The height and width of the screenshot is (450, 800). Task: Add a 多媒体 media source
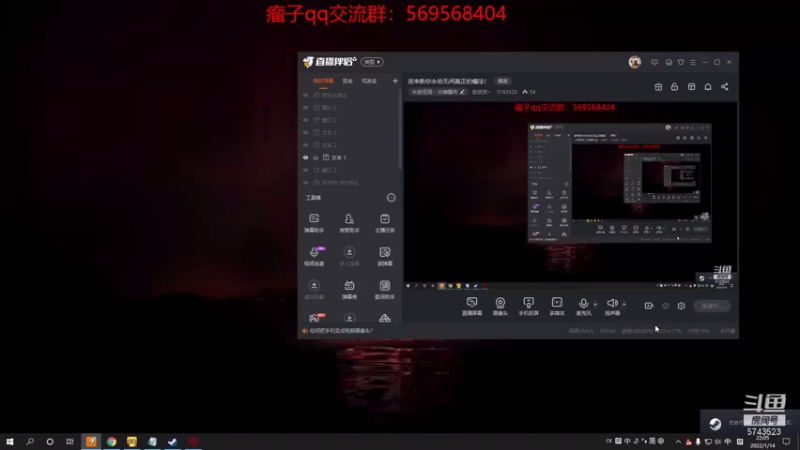(x=557, y=306)
